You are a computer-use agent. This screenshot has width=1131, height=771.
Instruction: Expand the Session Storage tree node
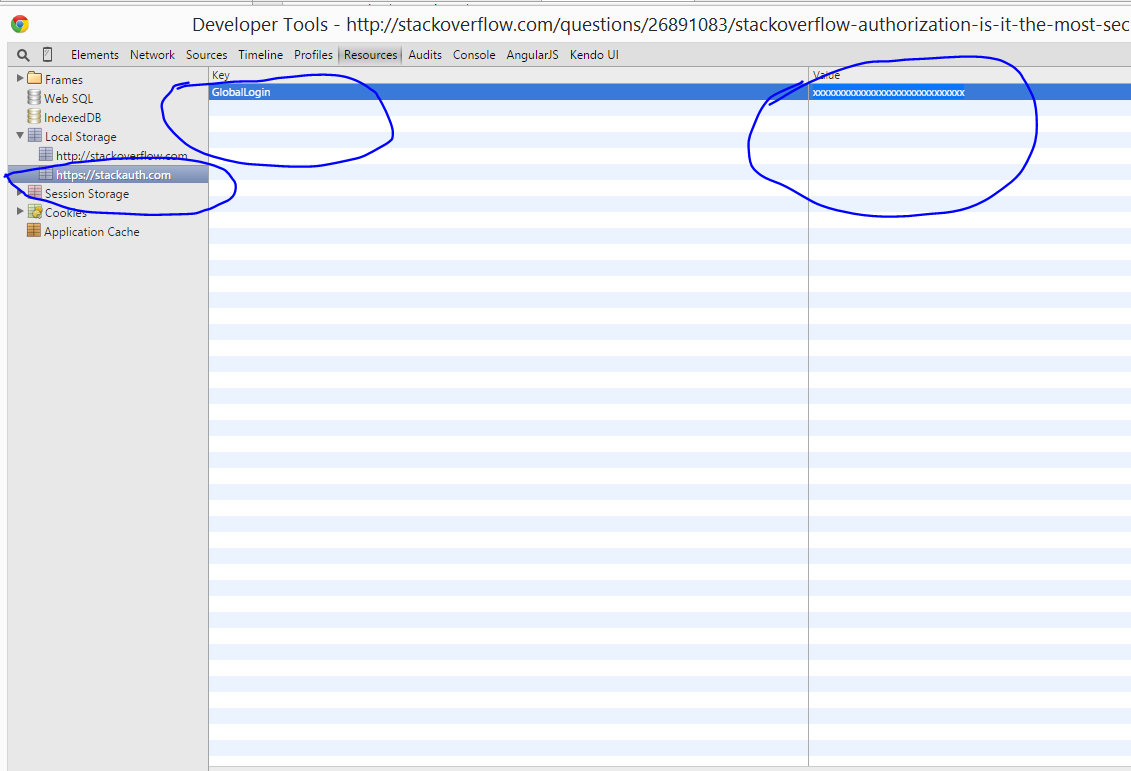coord(20,193)
